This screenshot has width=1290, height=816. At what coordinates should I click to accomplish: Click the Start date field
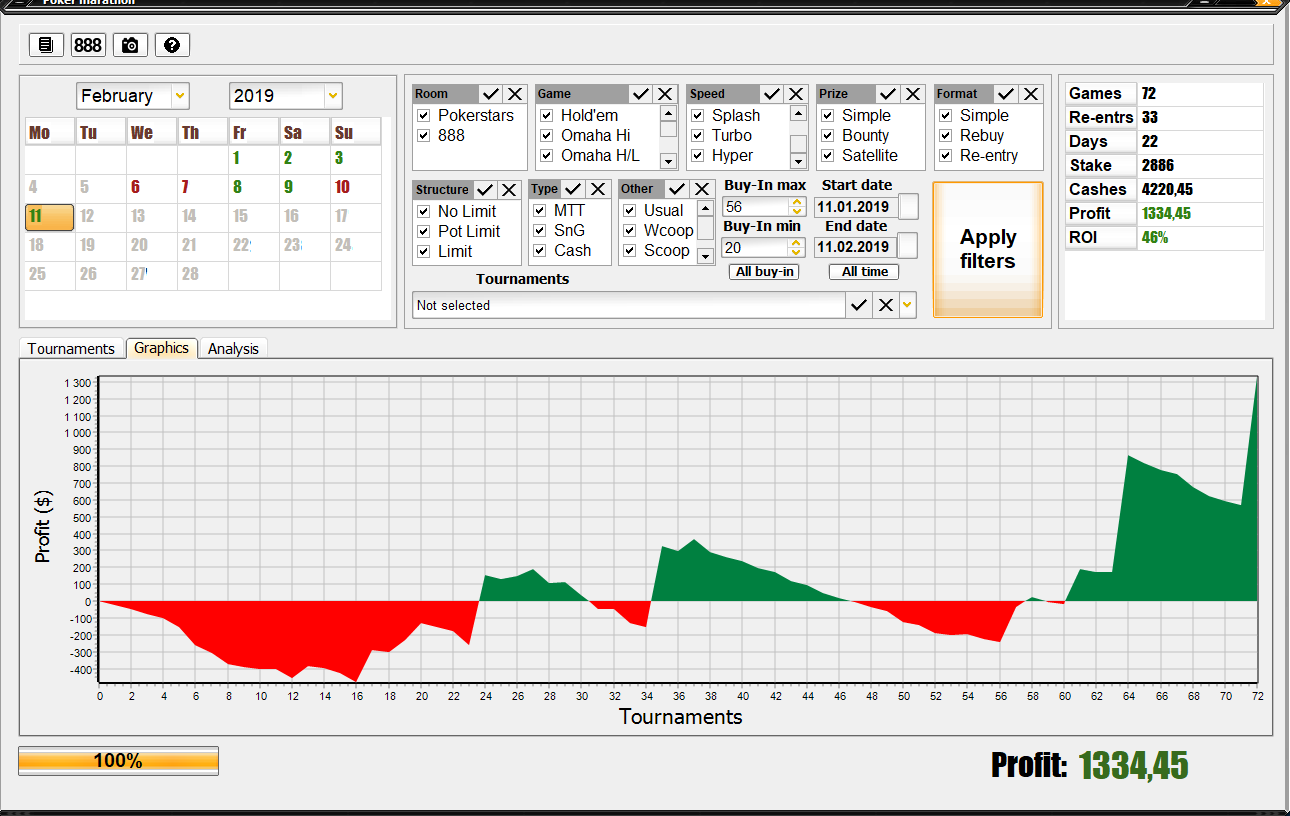[856, 207]
